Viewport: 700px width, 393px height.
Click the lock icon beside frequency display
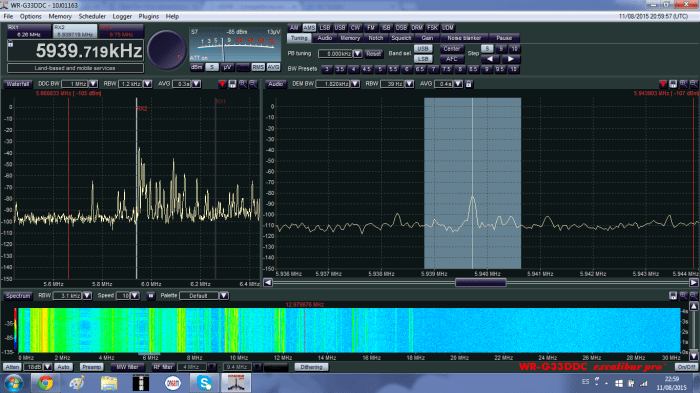(10, 44)
